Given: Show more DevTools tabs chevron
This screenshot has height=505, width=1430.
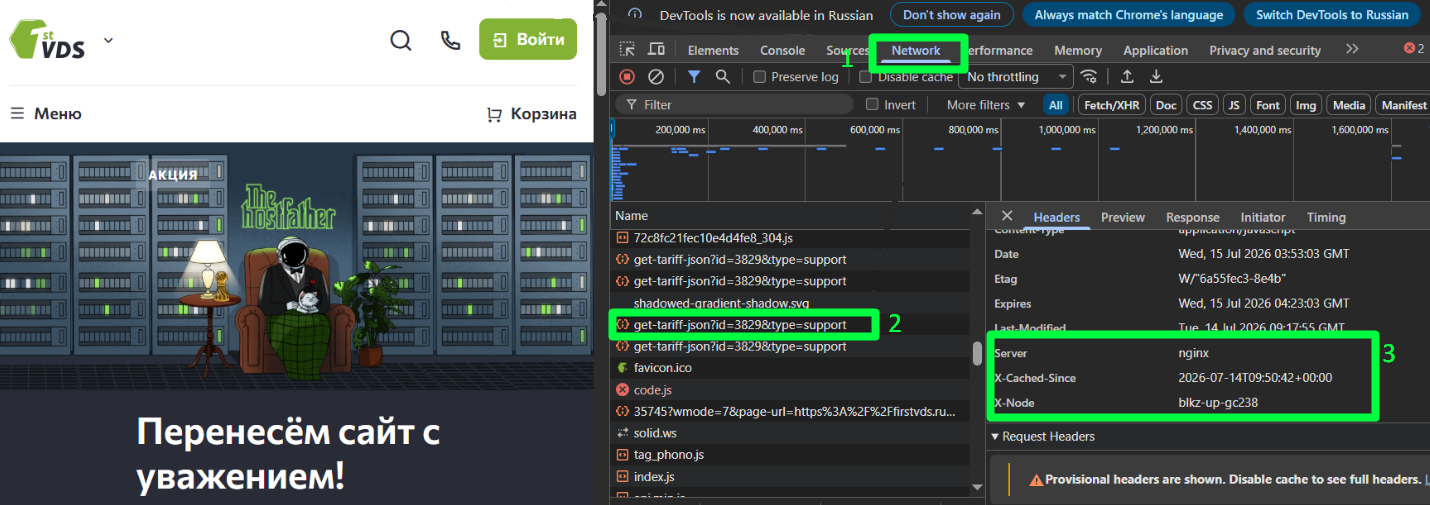Looking at the screenshot, I should [1352, 49].
